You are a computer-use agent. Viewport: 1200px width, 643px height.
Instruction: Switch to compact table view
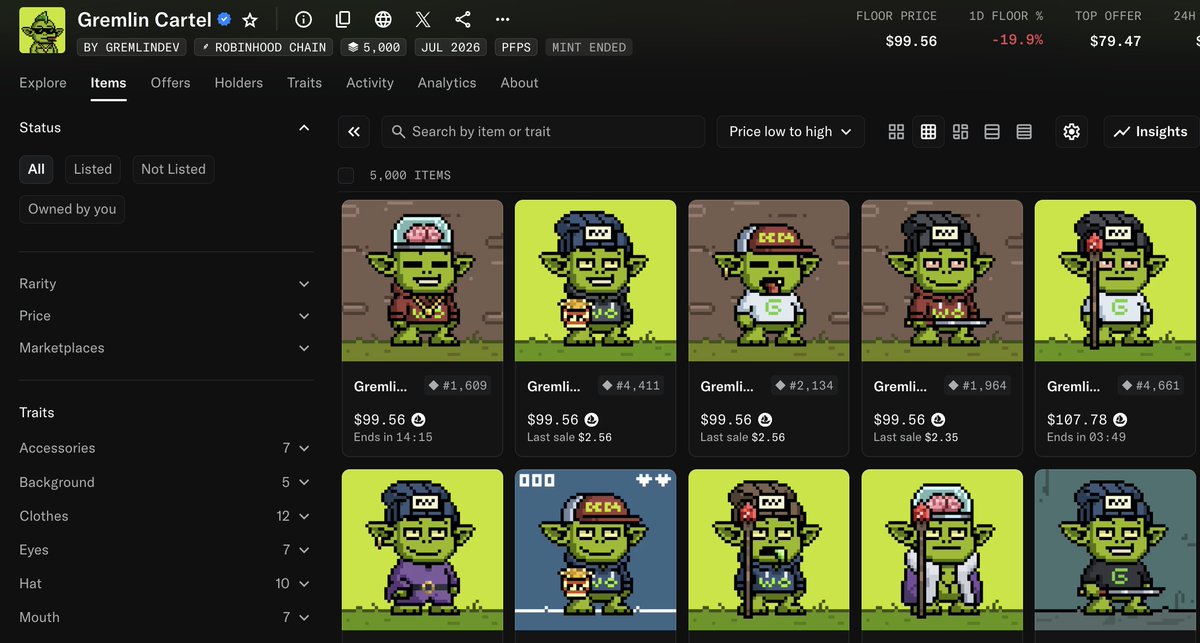click(1024, 131)
